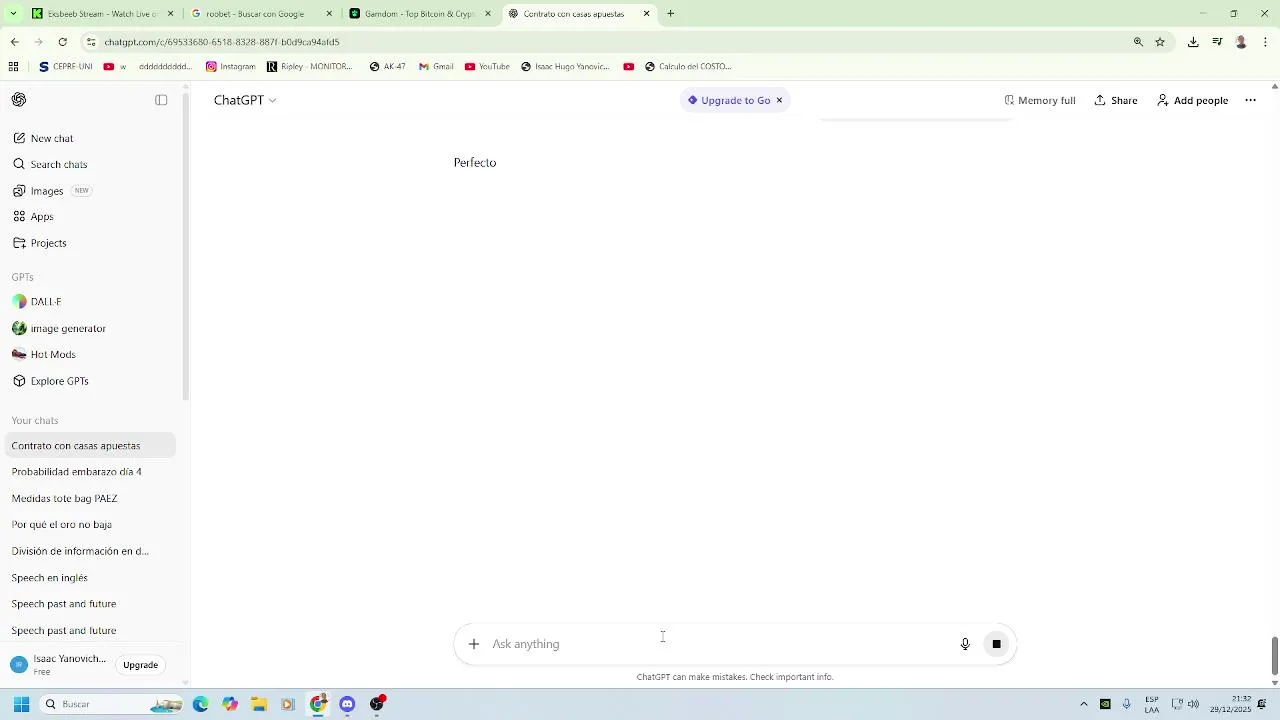Open the Instagram bookmark
1280x720 pixels.
point(230,67)
